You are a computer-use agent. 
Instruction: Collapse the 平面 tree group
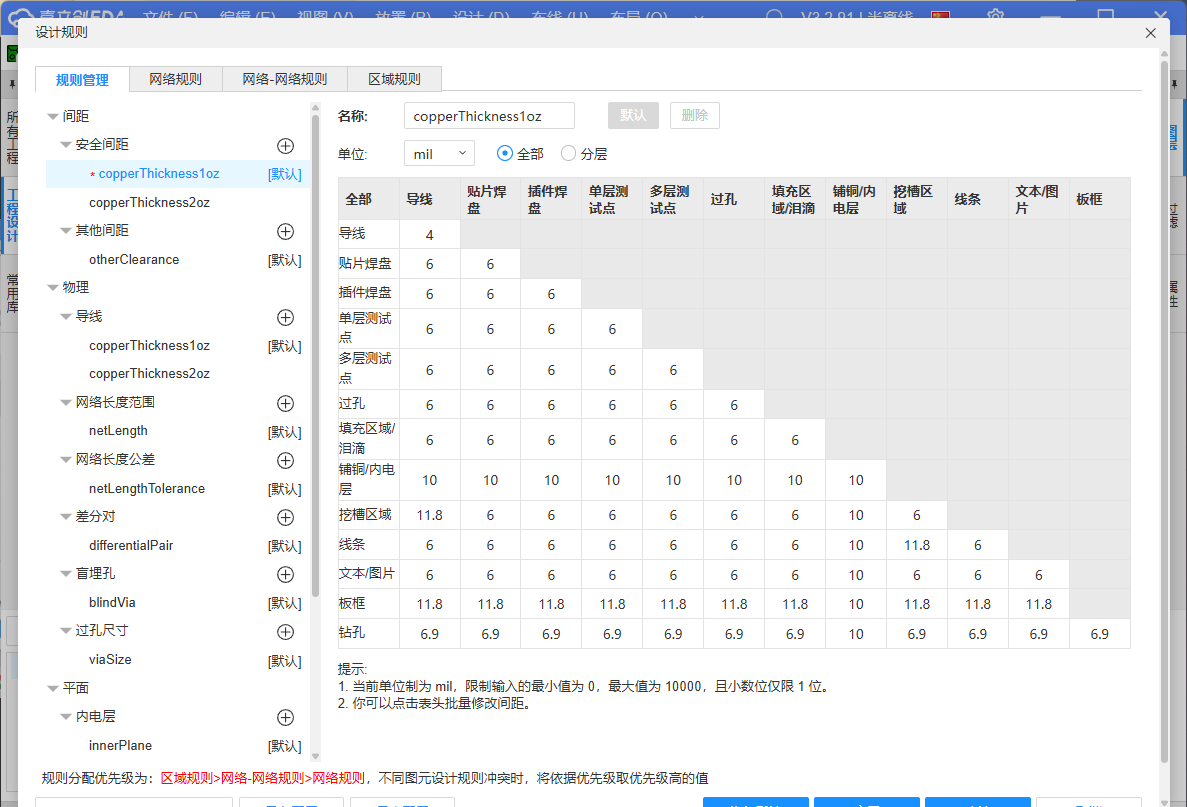(x=53, y=689)
